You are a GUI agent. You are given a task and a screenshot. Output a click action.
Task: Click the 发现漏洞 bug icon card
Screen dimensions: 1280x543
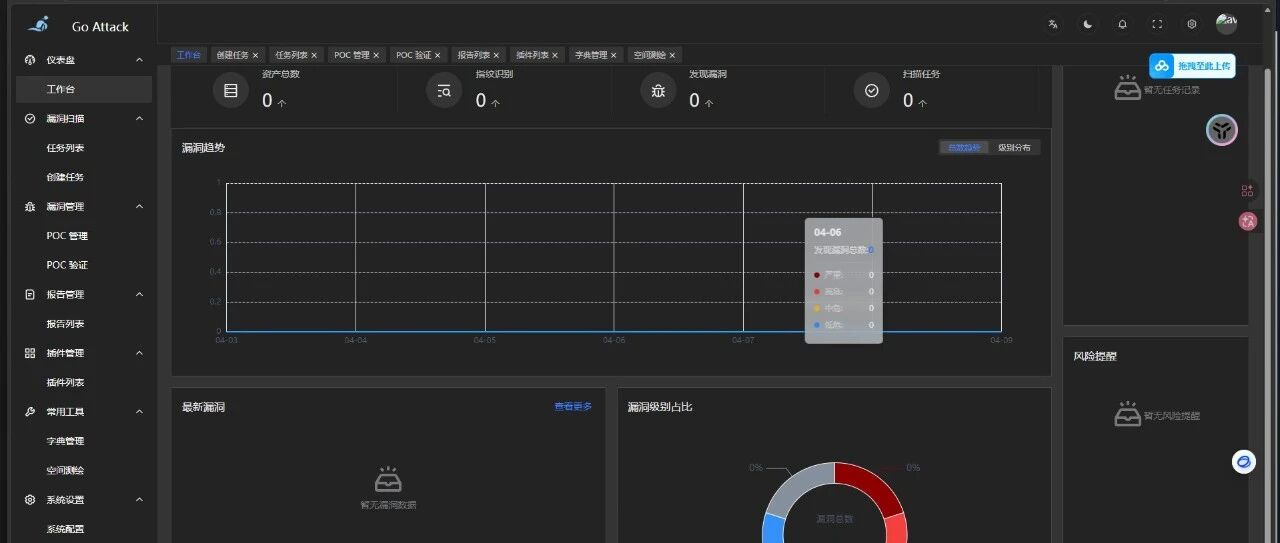tap(658, 91)
